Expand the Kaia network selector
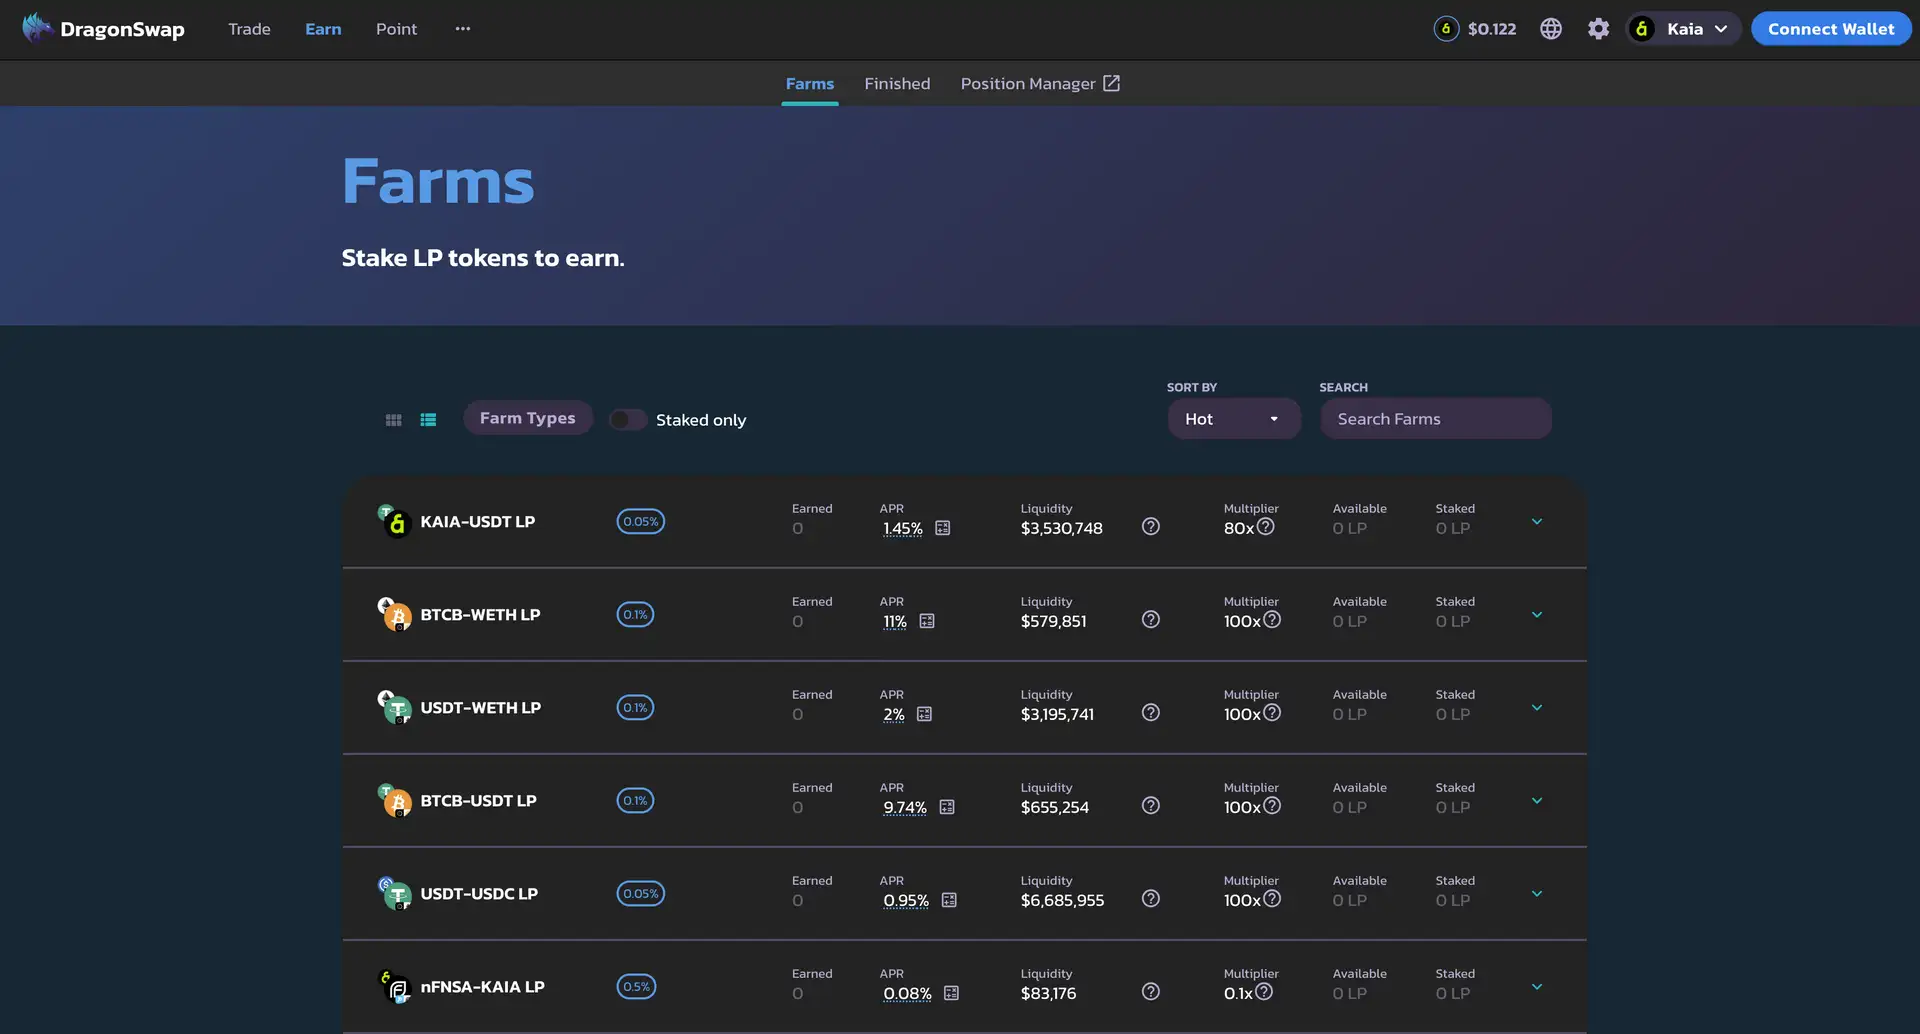The width and height of the screenshot is (1920, 1034). [1684, 29]
